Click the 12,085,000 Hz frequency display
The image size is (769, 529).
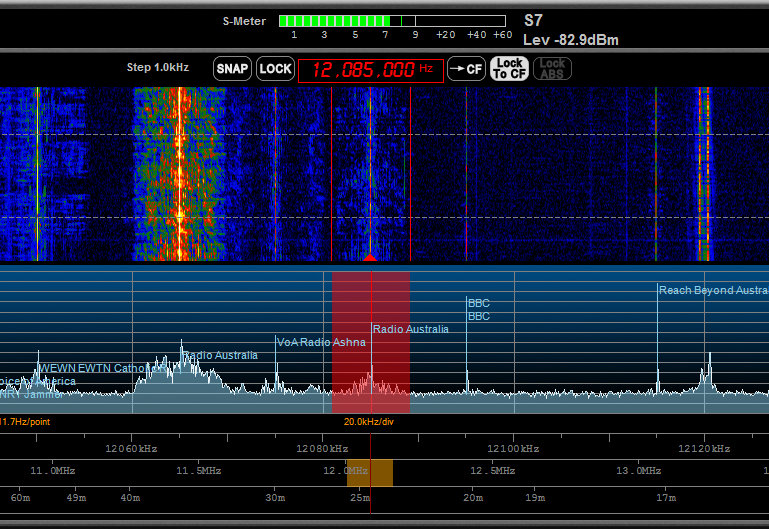click(371, 71)
